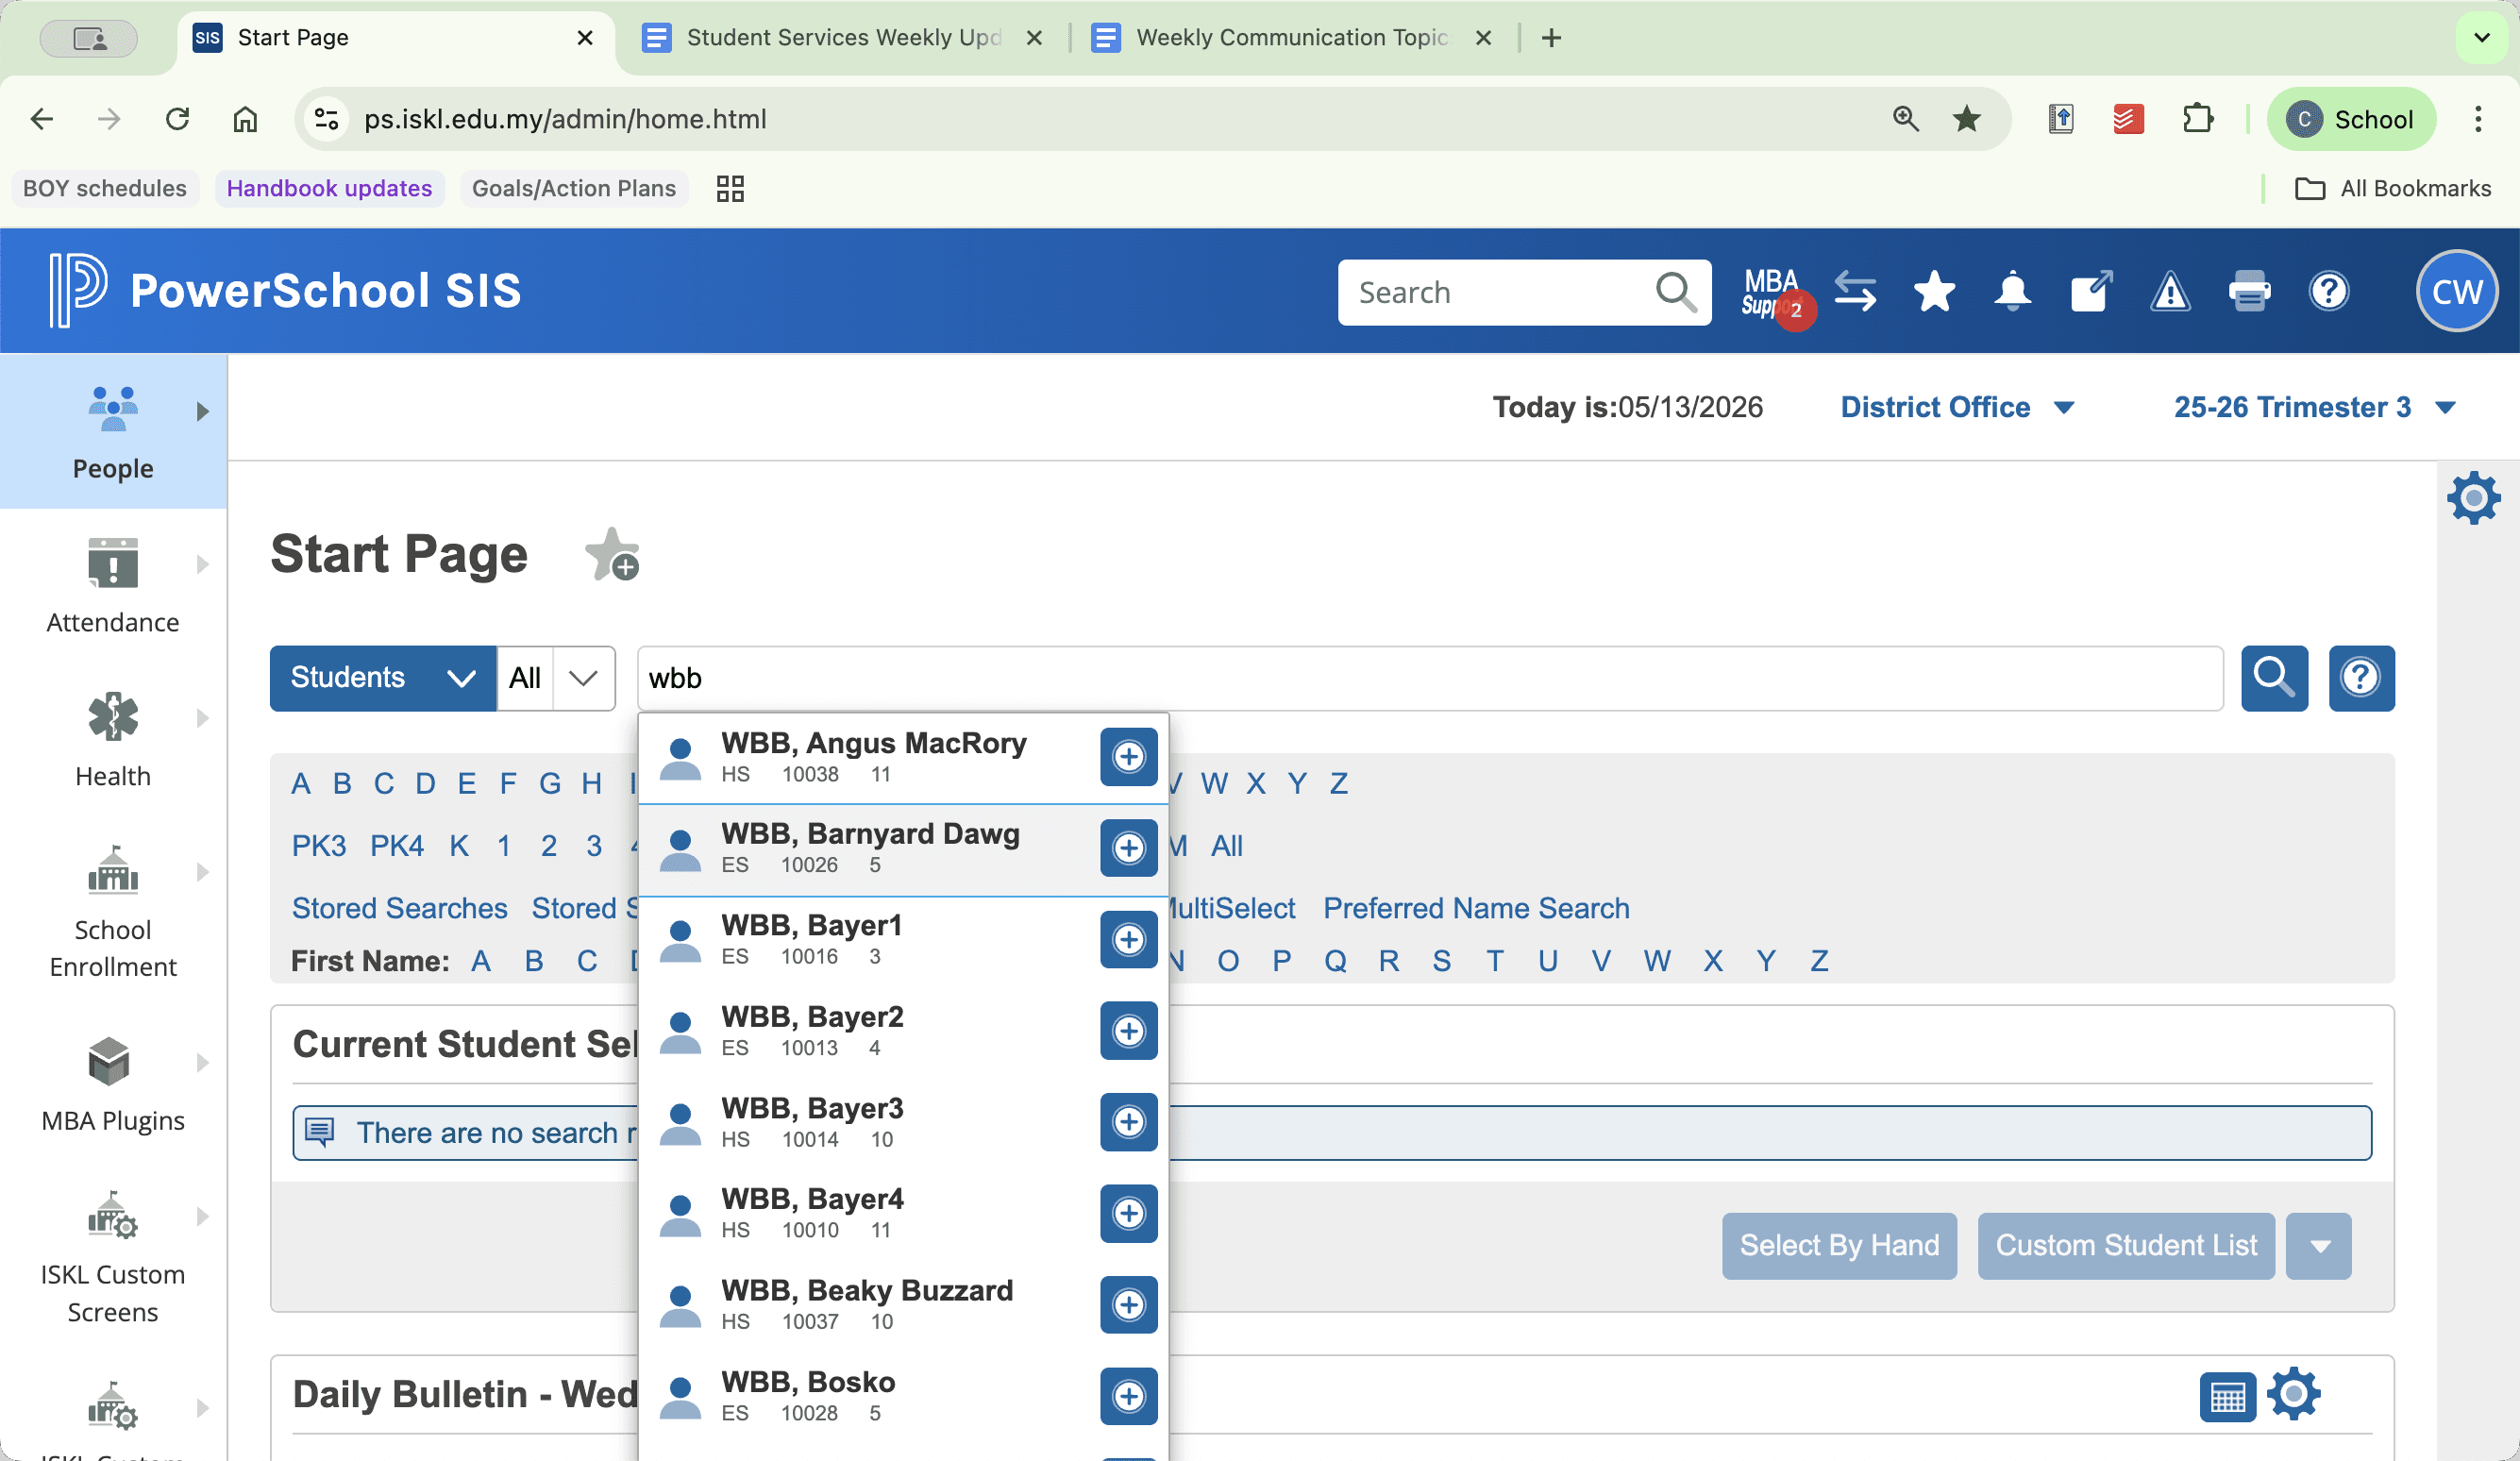Switch to Weekly Communication Topic tab

[1292, 38]
